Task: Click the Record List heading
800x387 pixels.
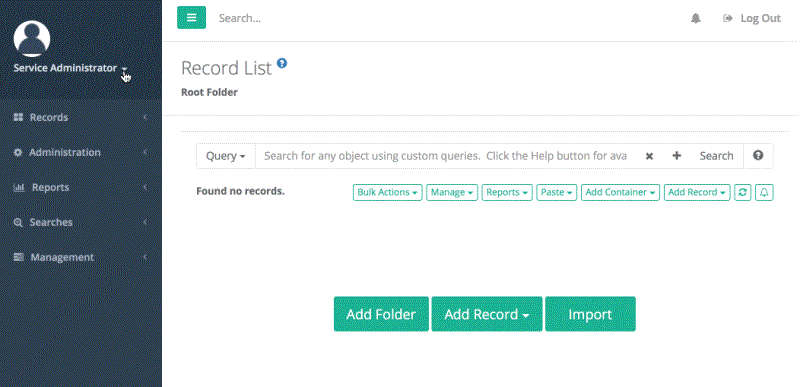Action: pyautogui.click(x=227, y=68)
